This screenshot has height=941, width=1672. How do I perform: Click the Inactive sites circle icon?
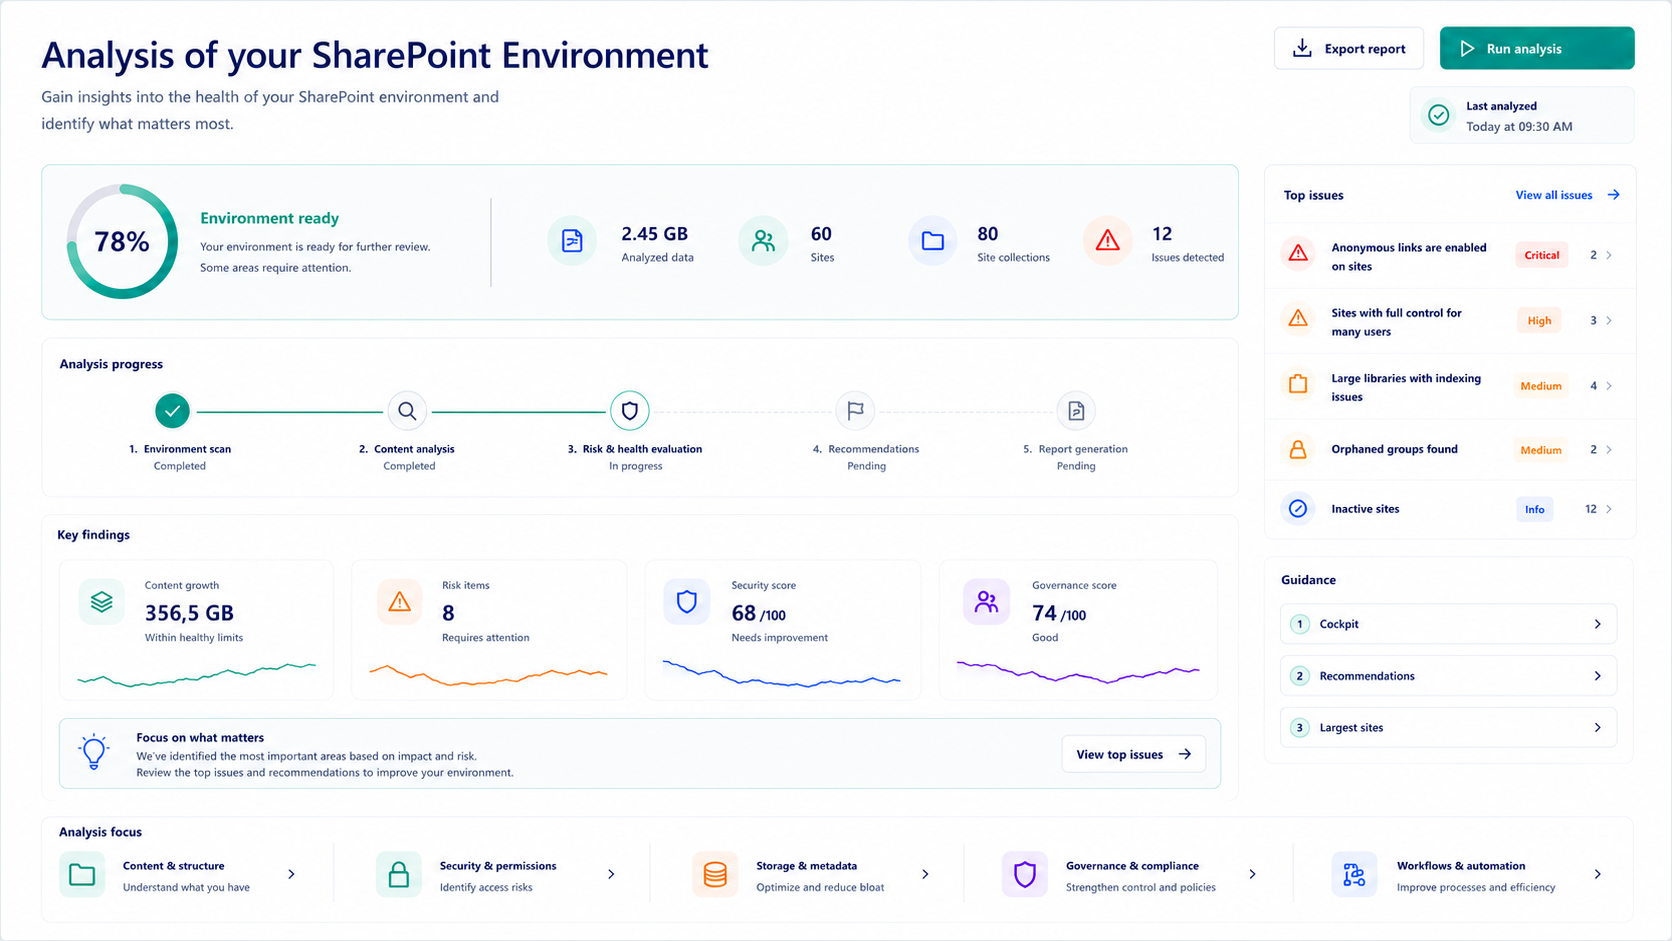point(1298,509)
